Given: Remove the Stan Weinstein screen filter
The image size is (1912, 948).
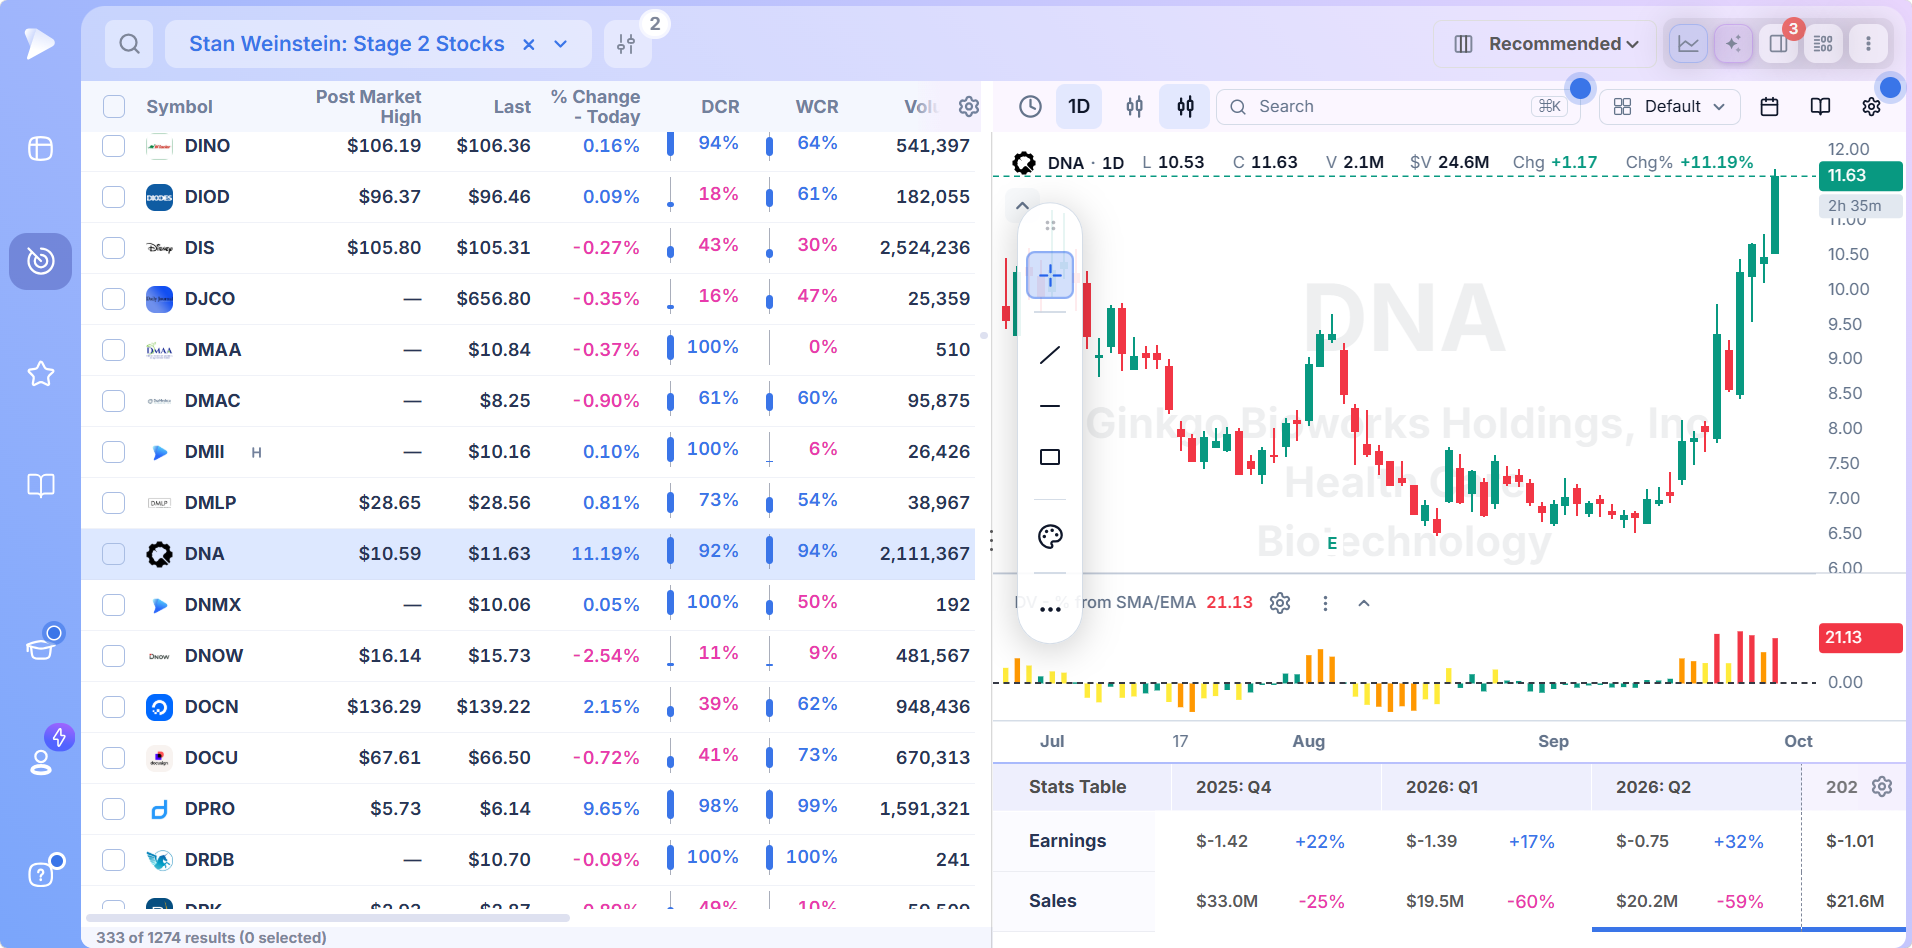Looking at the screenshot, I should pyautogui.click(x=529, y=44).
